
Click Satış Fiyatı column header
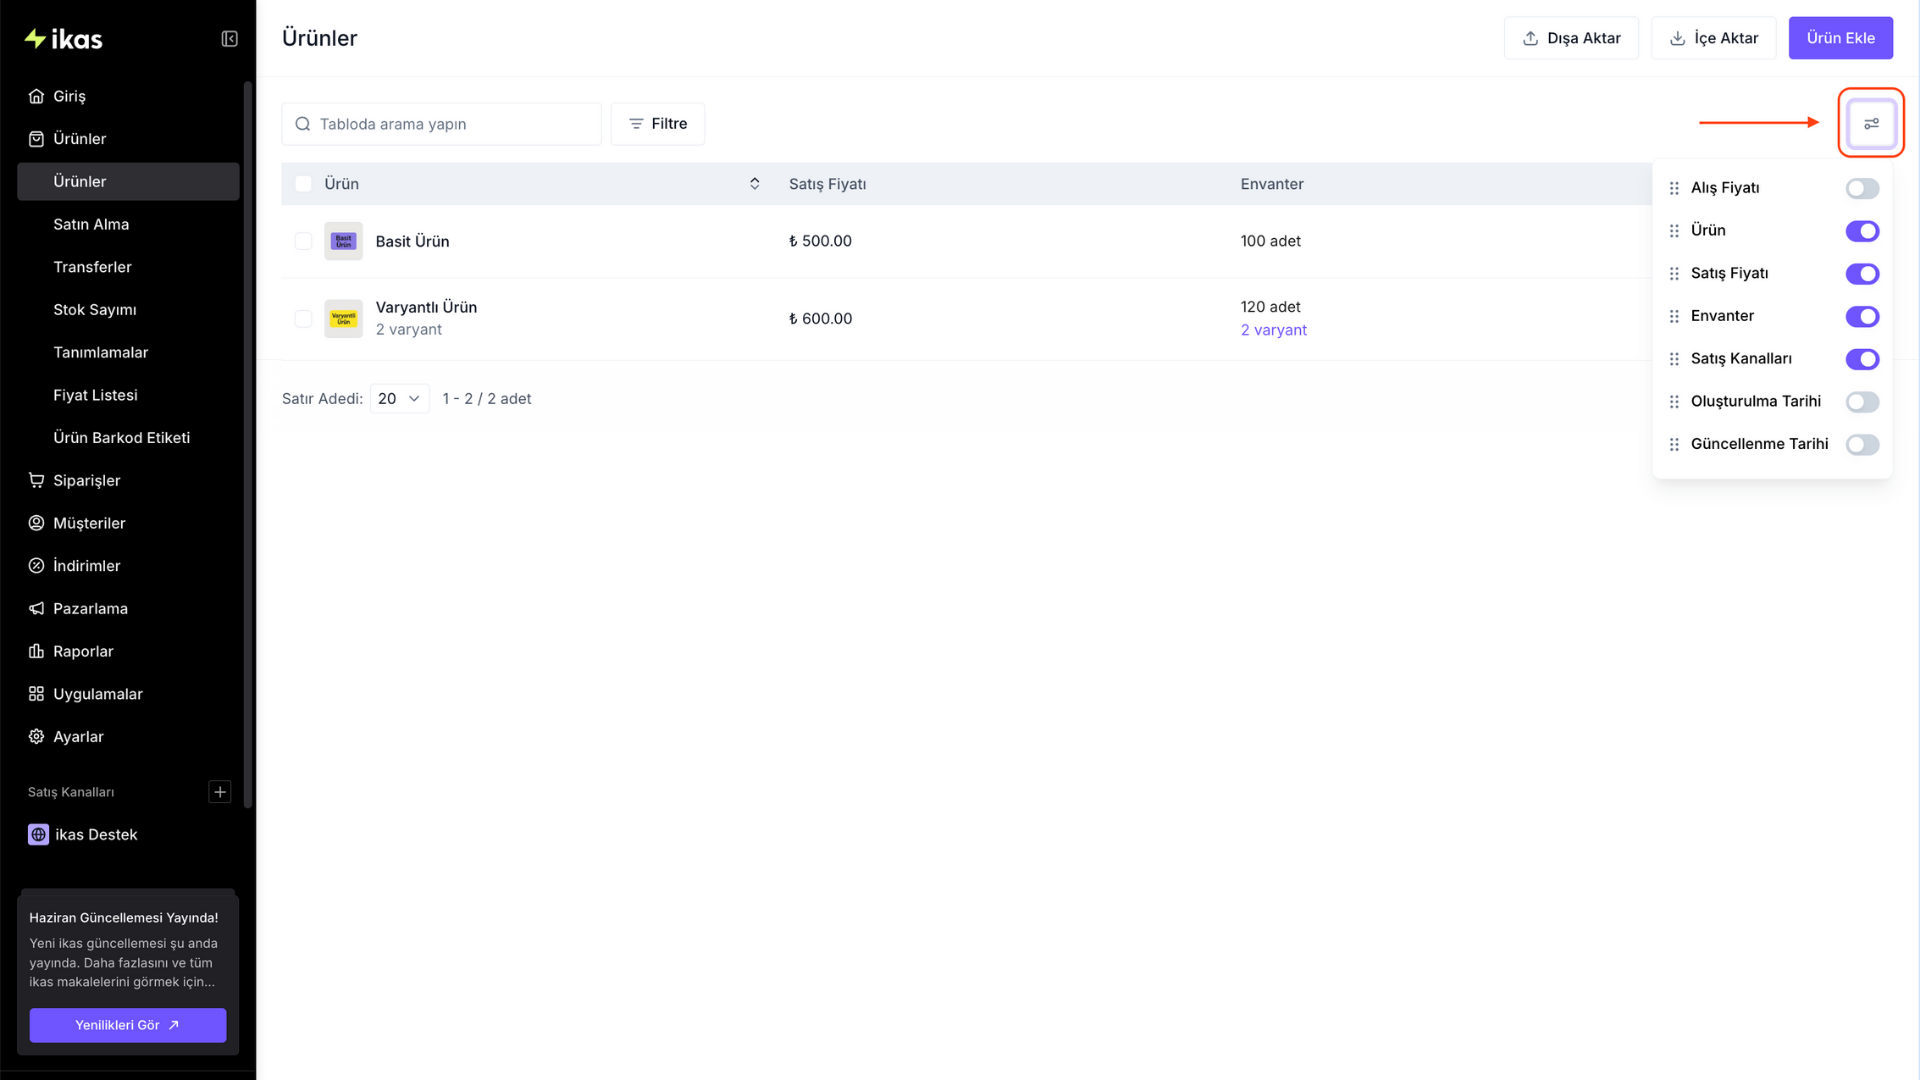(827, 184)
